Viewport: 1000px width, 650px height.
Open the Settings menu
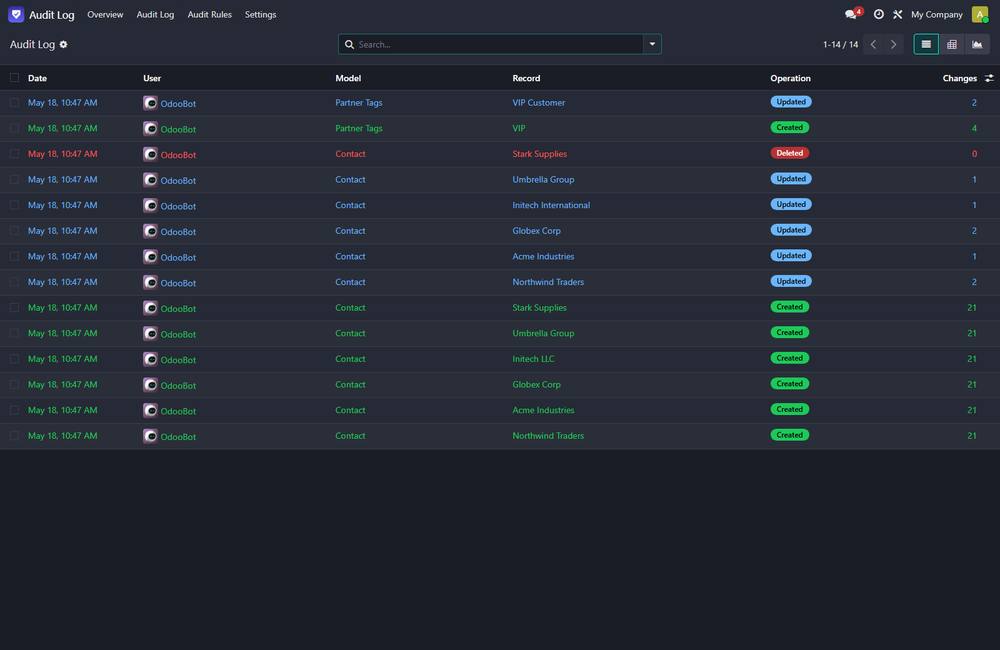[260, 14]
